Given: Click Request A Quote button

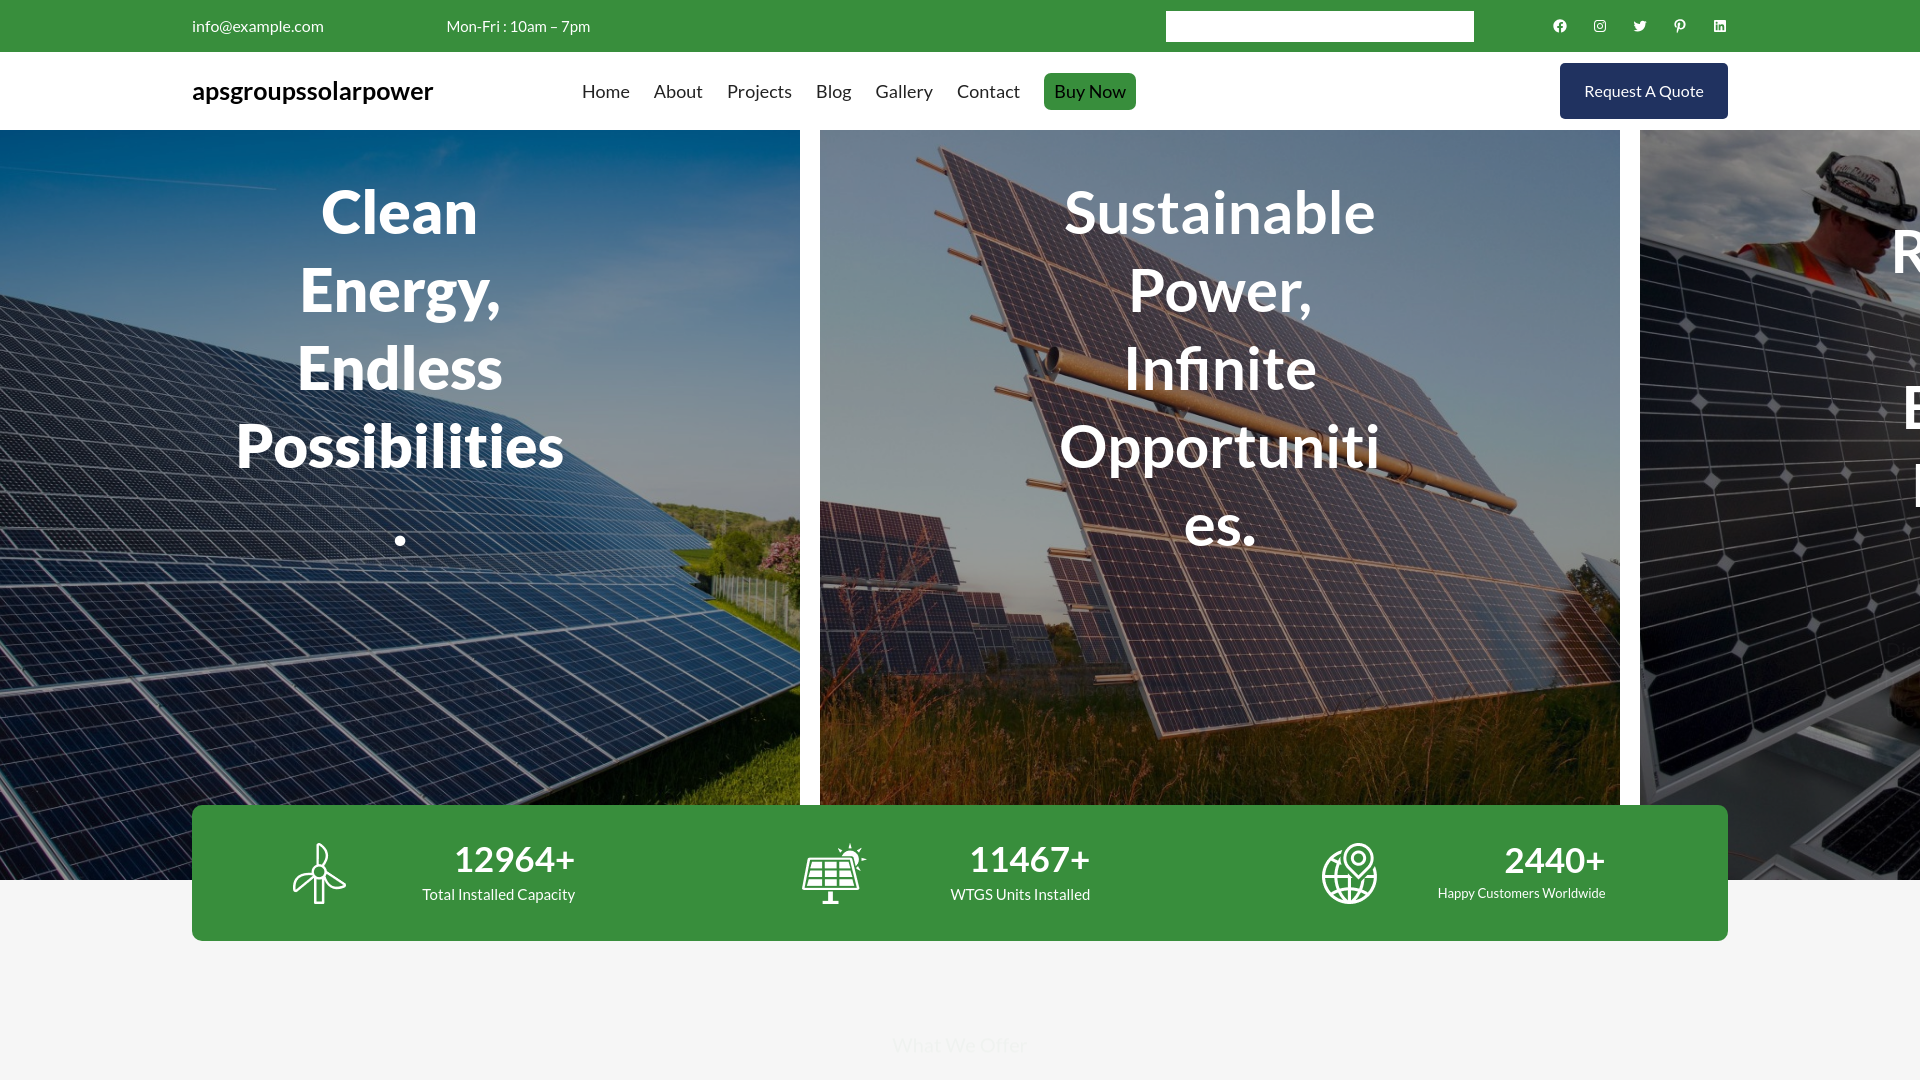Looking at the screenshot, I should pyautogui.click(x=1644, y=91).
